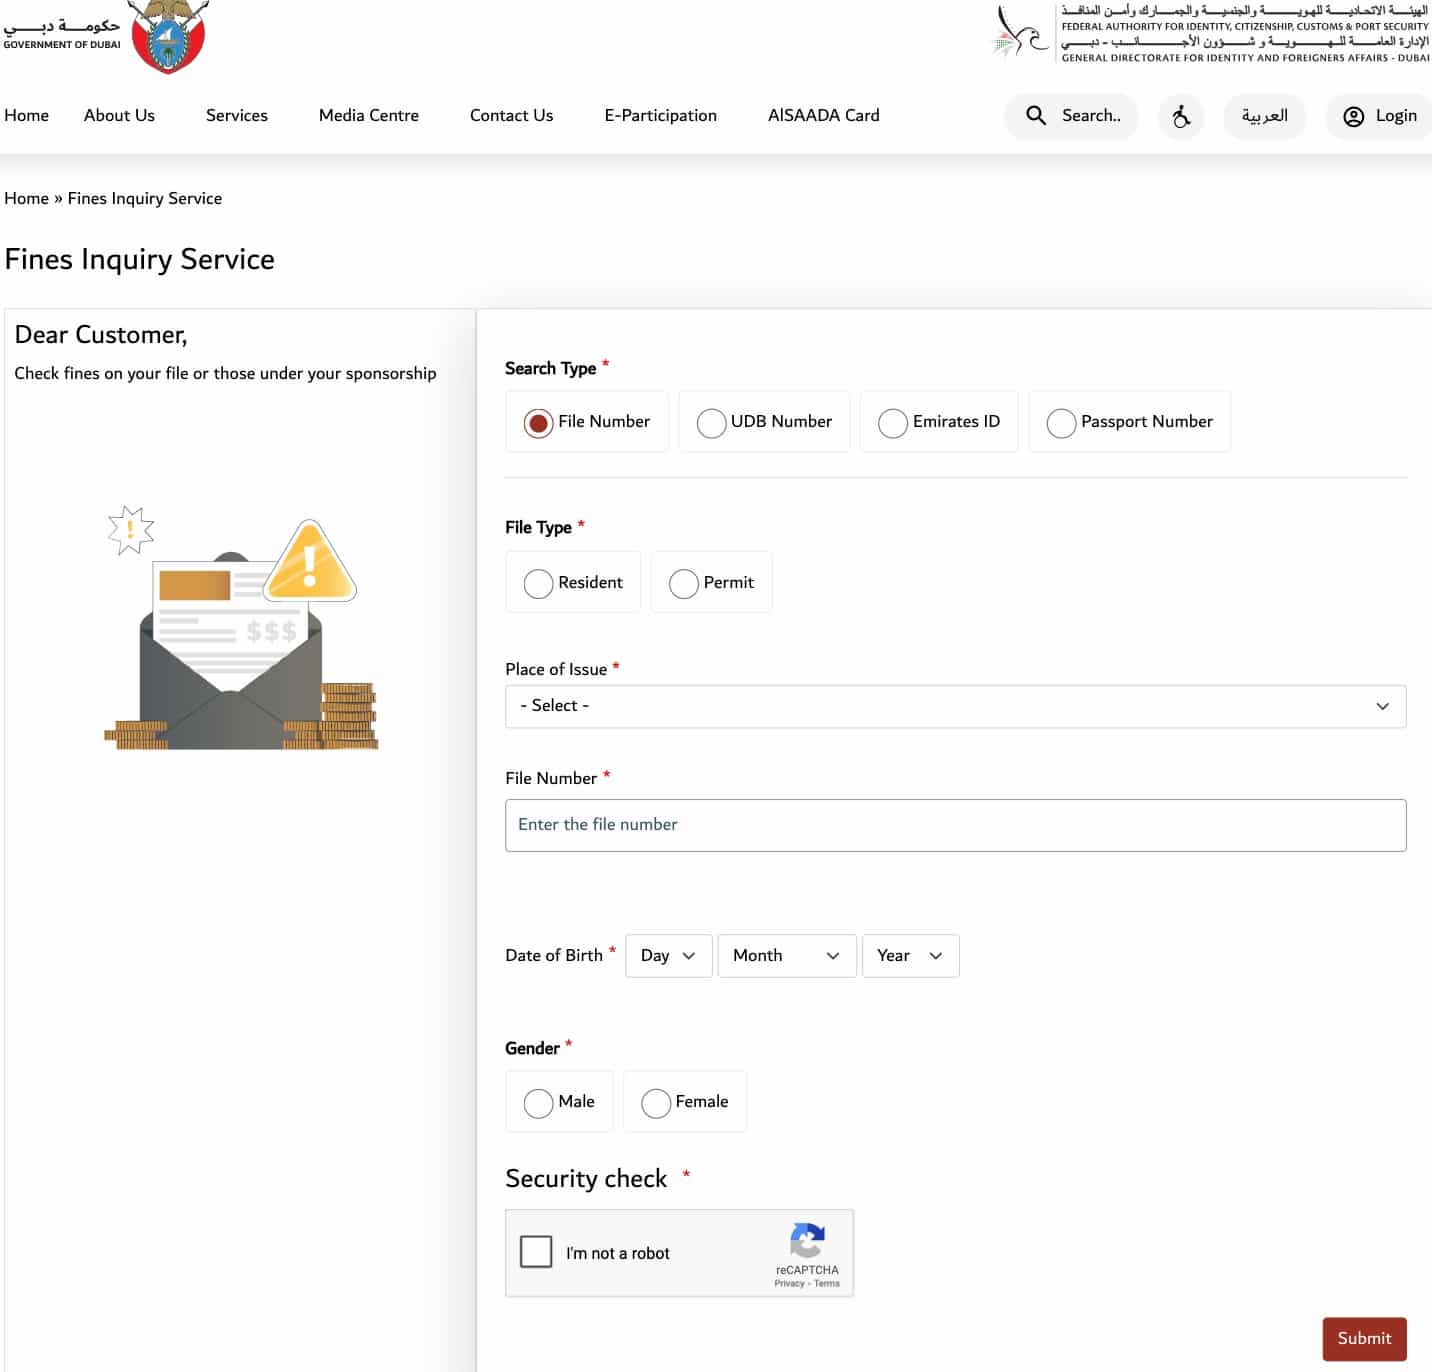Image resolution: width=1432 pixels, height=1372 pixels.
Task: Open the Year dropdown
Action: pos(909,955)
